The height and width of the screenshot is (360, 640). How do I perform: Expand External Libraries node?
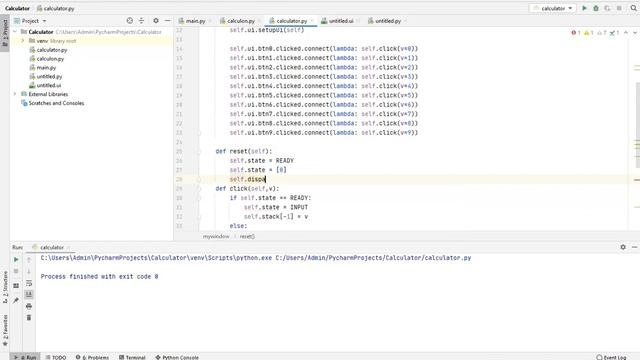(x=15, y=94)
